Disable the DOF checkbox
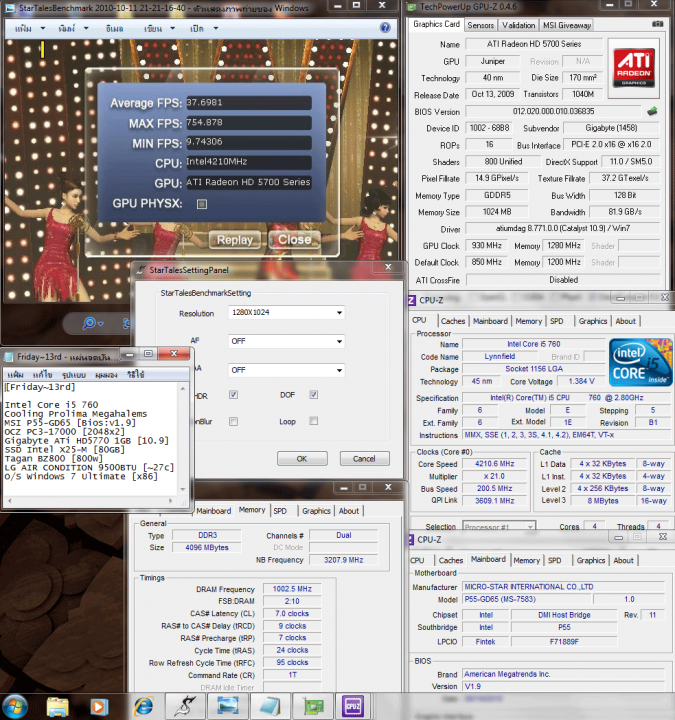 [314, 394]
